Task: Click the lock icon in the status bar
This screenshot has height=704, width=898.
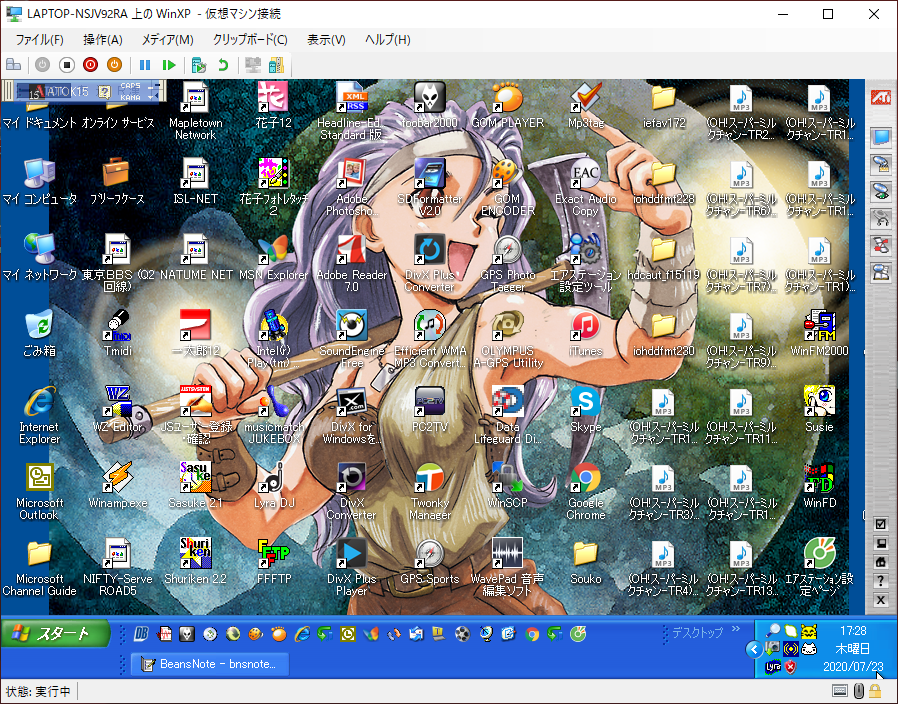Action: (875, 691)
